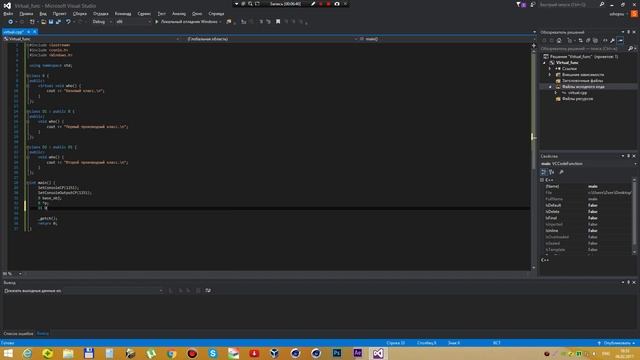Click the editor split-window handle
The width and height of the screenshot is (640, 360).
click(533, 45)
